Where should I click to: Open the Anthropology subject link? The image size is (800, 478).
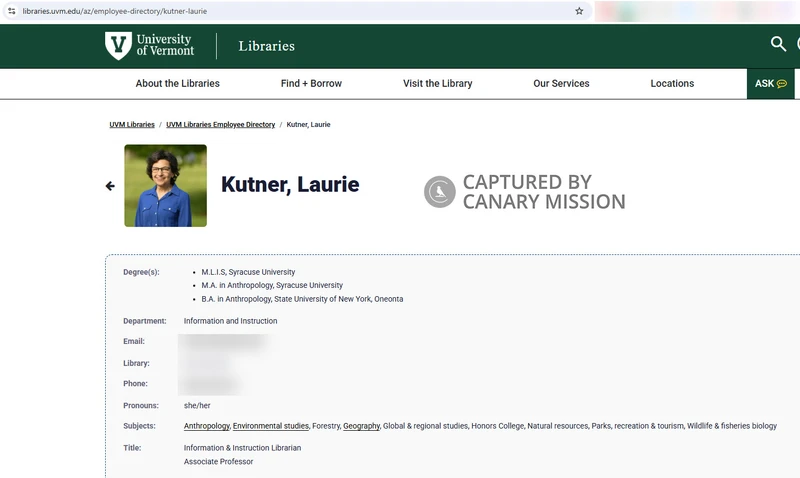click(207, 426)
